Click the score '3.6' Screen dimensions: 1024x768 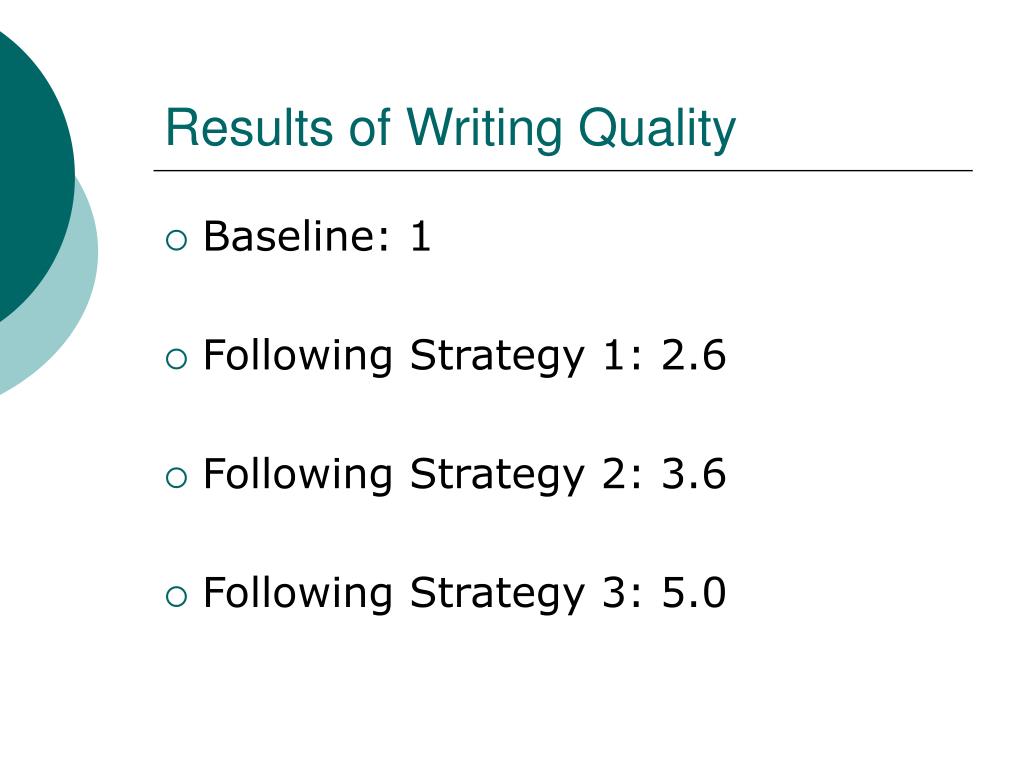point(694,474)
